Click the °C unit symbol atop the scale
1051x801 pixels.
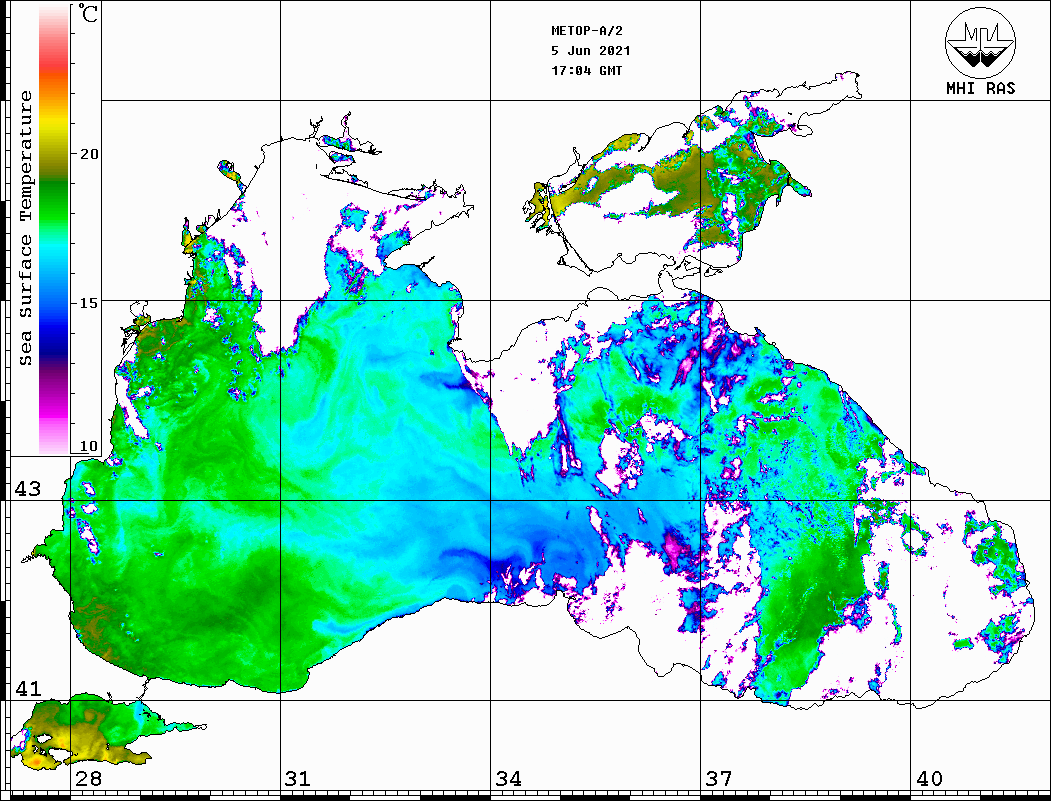89,15
